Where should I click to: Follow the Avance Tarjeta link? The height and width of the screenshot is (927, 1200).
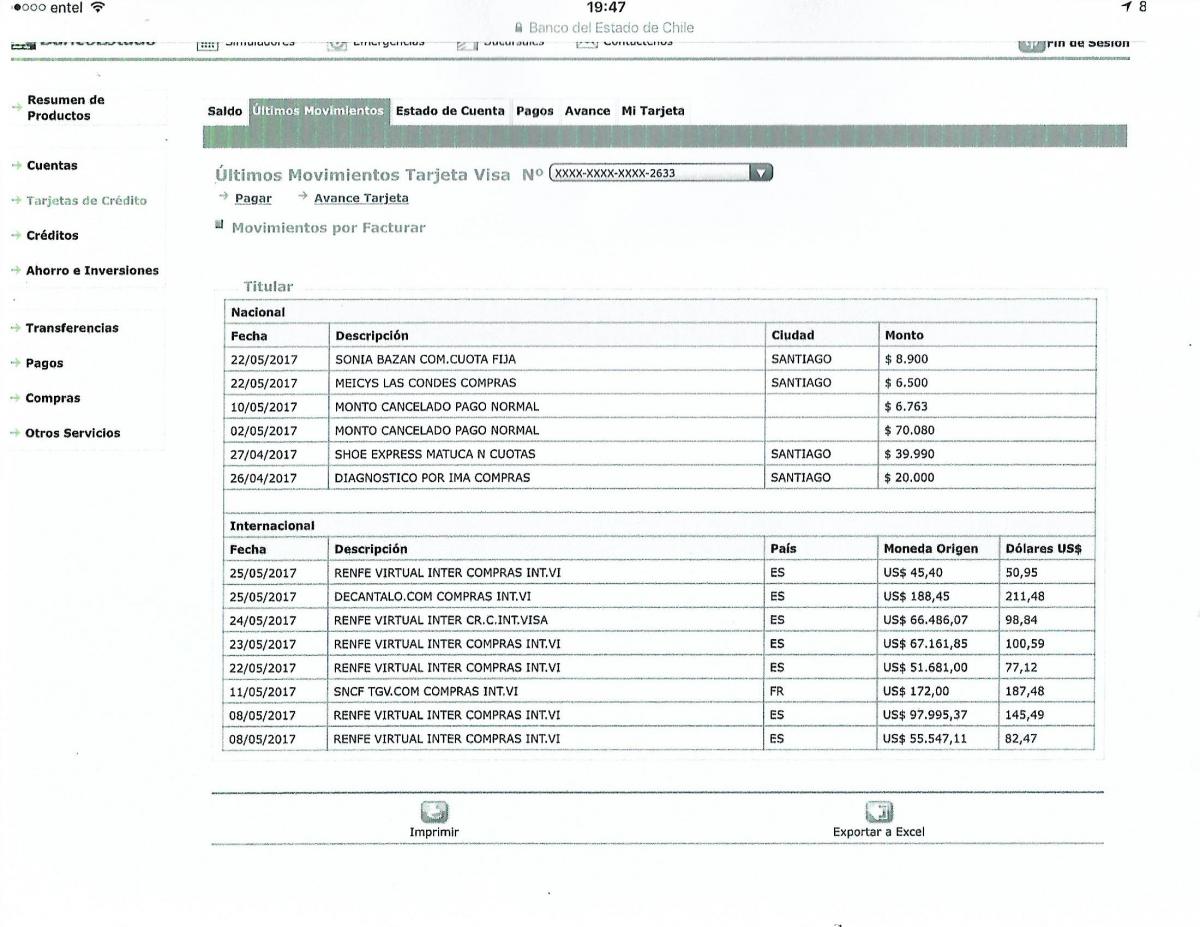click(361, 198)
